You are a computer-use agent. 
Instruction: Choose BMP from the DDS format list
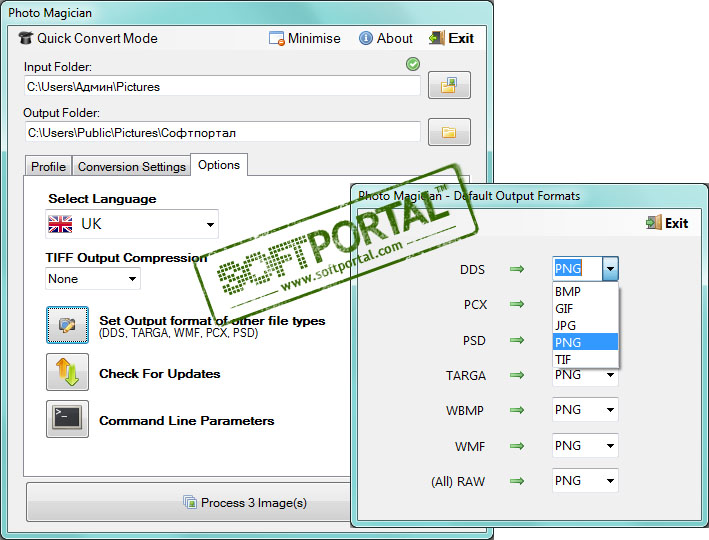586,291
